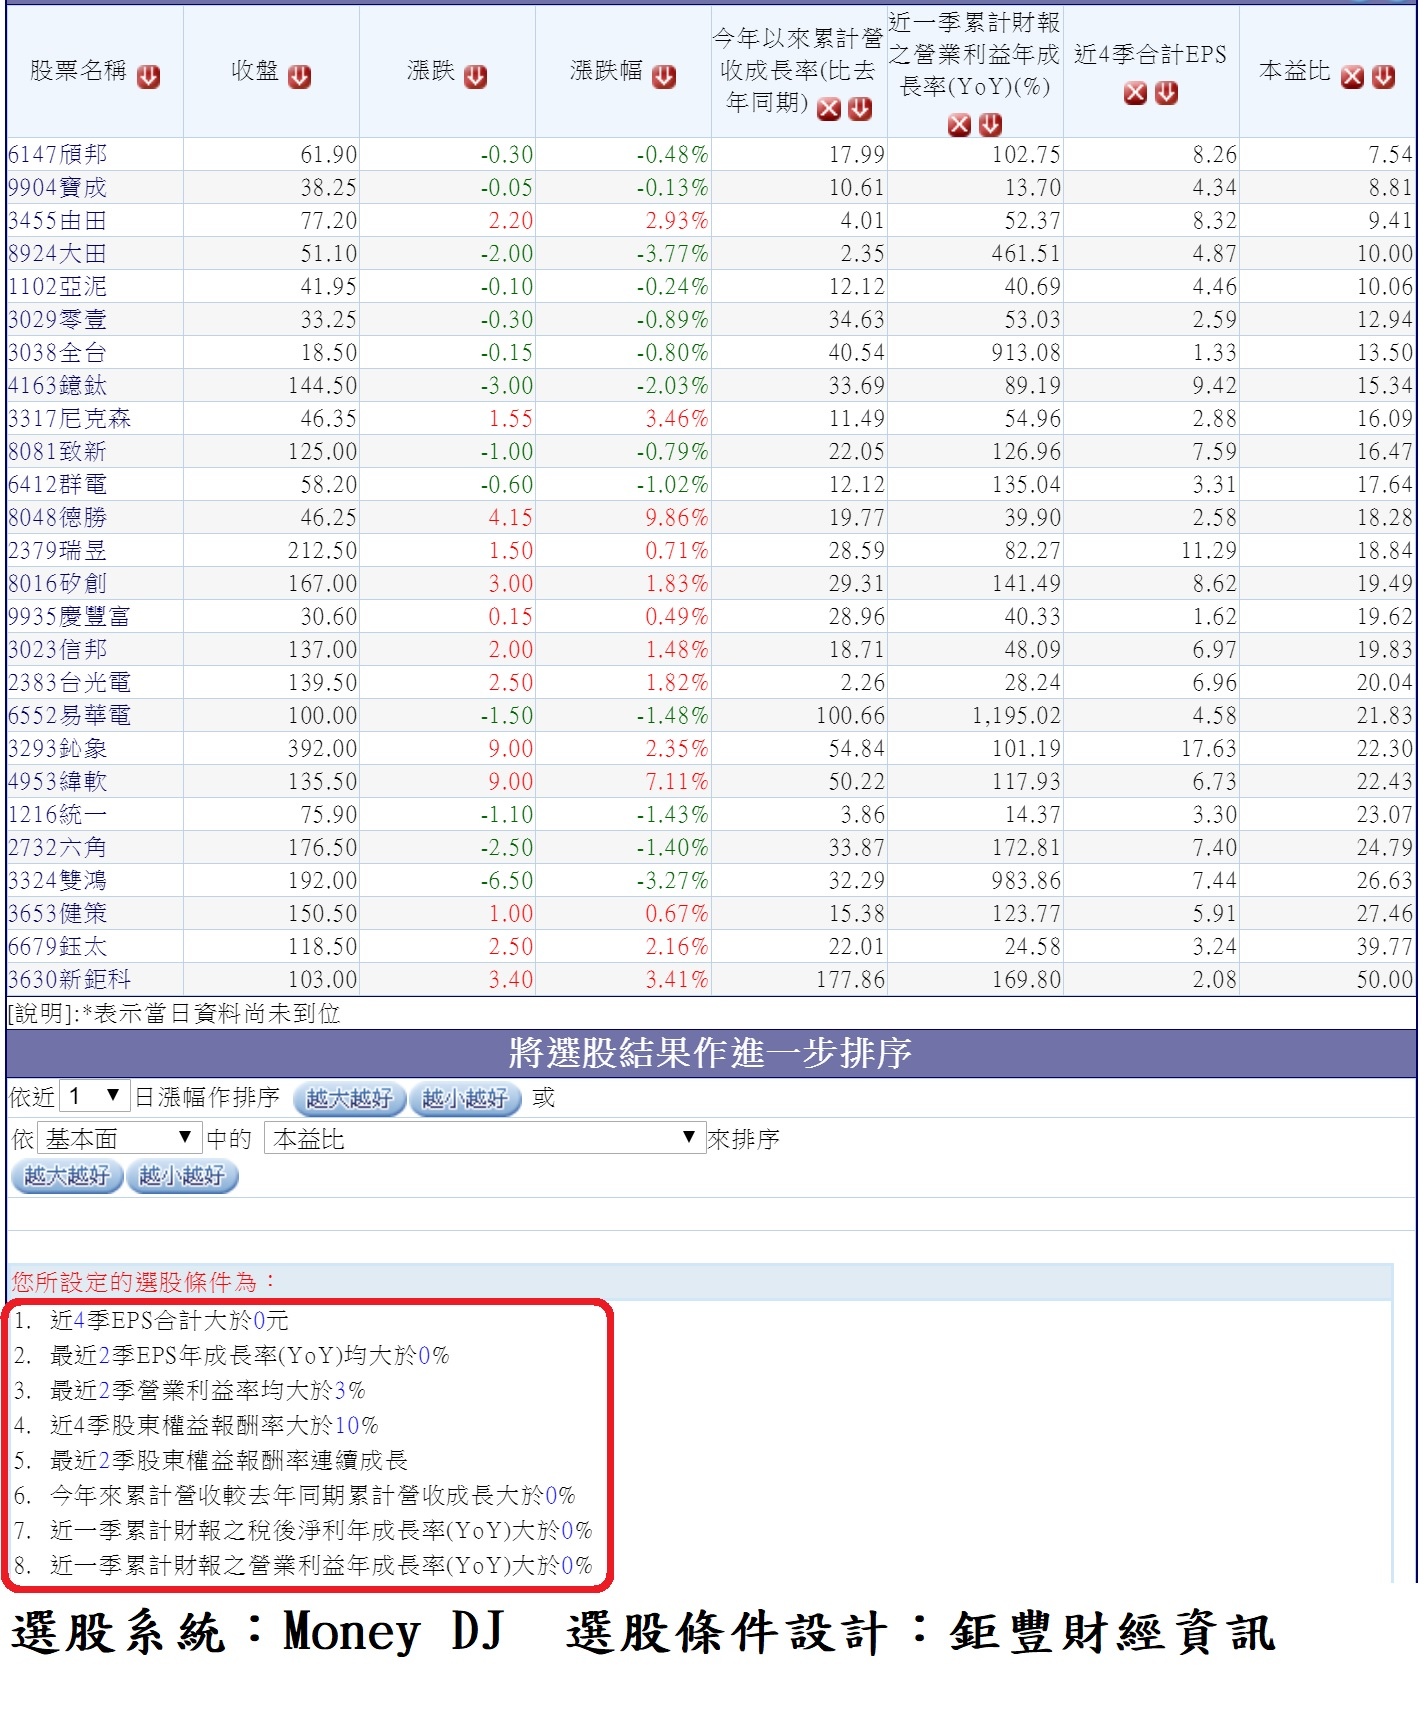The height and width of the screenshot is (1709, 1427).
Task: Sort by 收盤 using its arrow icon
Action: pyautogui.click(x=300, y=77)
